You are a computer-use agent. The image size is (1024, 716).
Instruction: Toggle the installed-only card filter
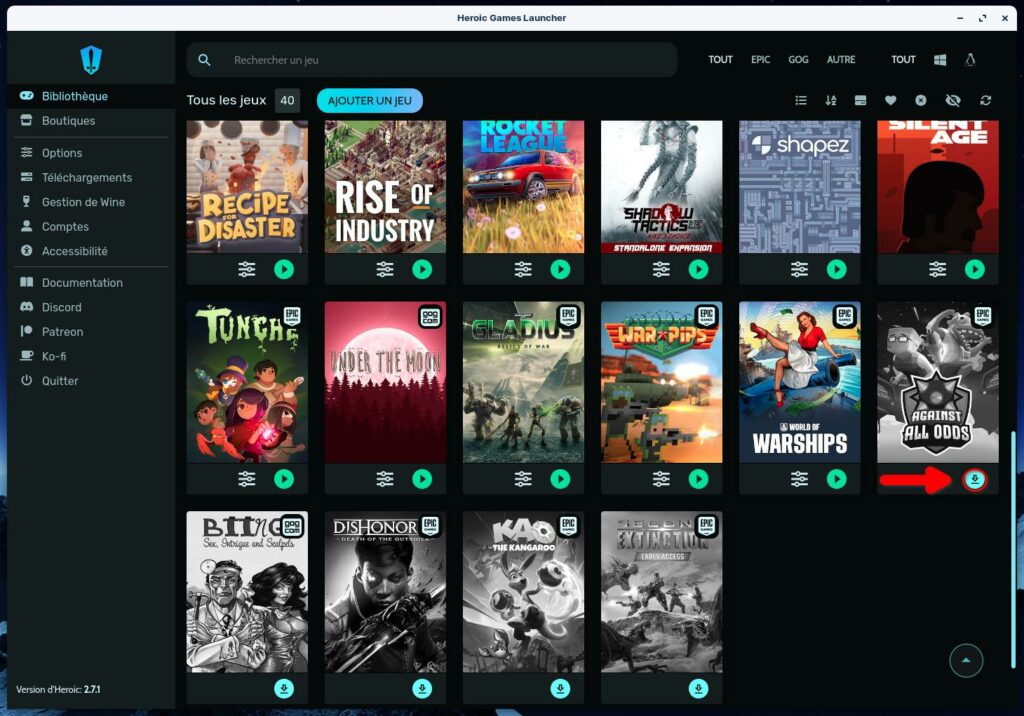[x=860, y=101]
